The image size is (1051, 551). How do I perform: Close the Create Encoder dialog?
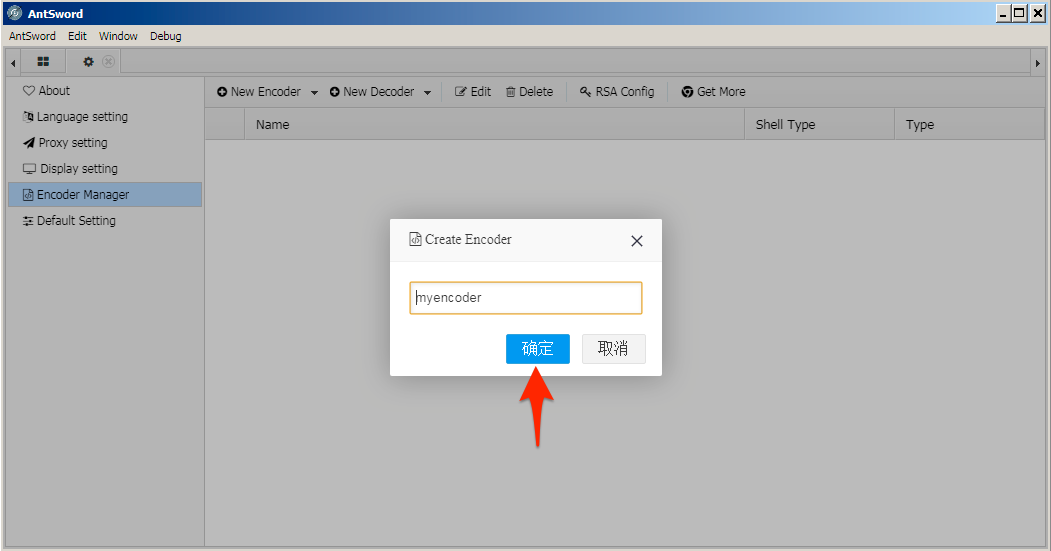click(x=637, y=241)
